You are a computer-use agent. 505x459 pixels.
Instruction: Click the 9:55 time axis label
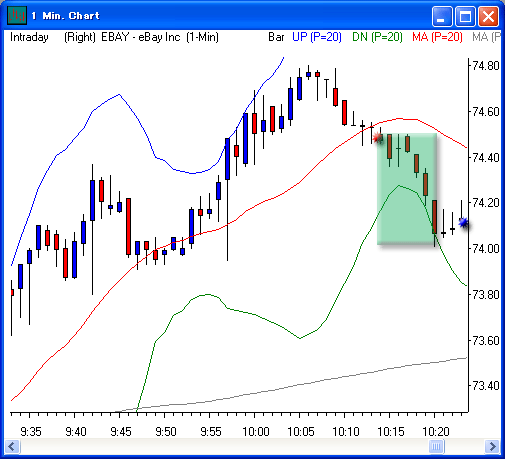tap(211, 432)
